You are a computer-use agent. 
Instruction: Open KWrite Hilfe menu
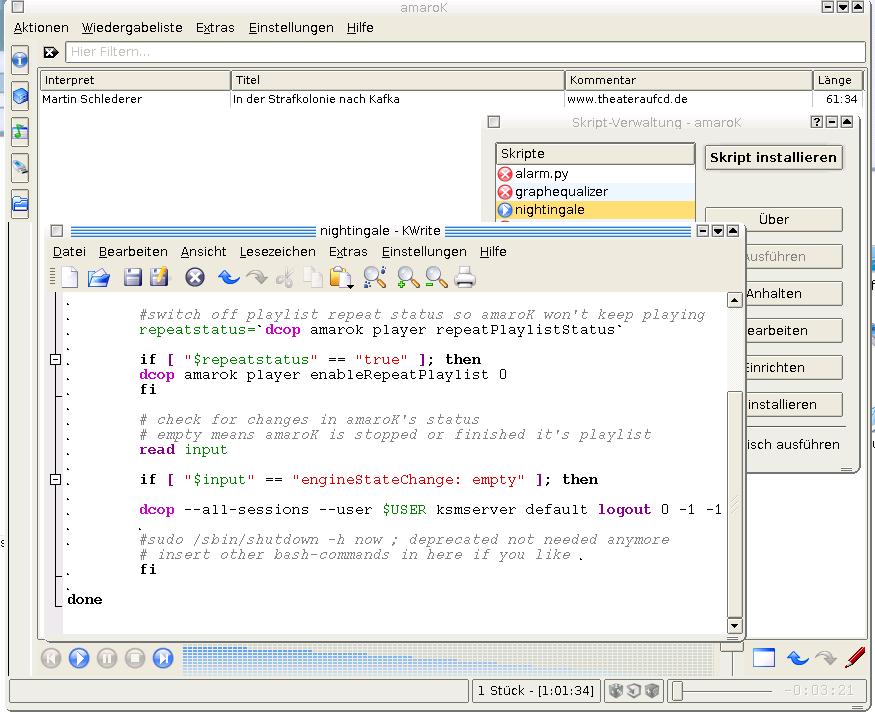point(493,252)
